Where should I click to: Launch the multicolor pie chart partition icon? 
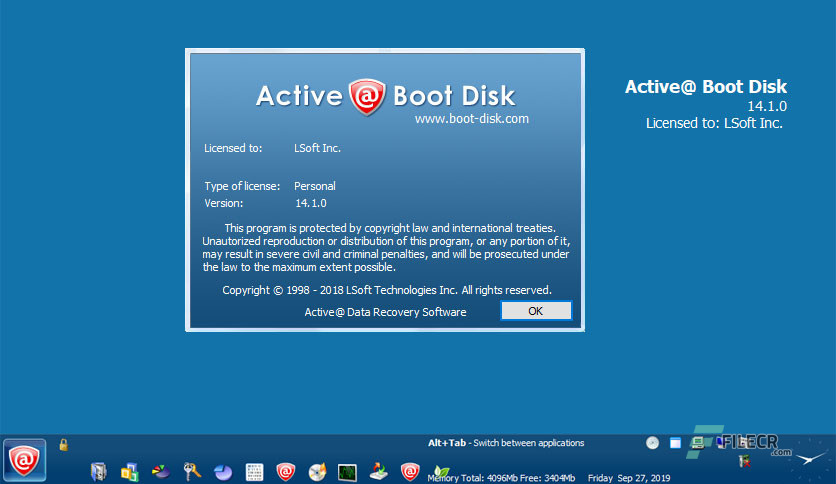tap(160, 472)
